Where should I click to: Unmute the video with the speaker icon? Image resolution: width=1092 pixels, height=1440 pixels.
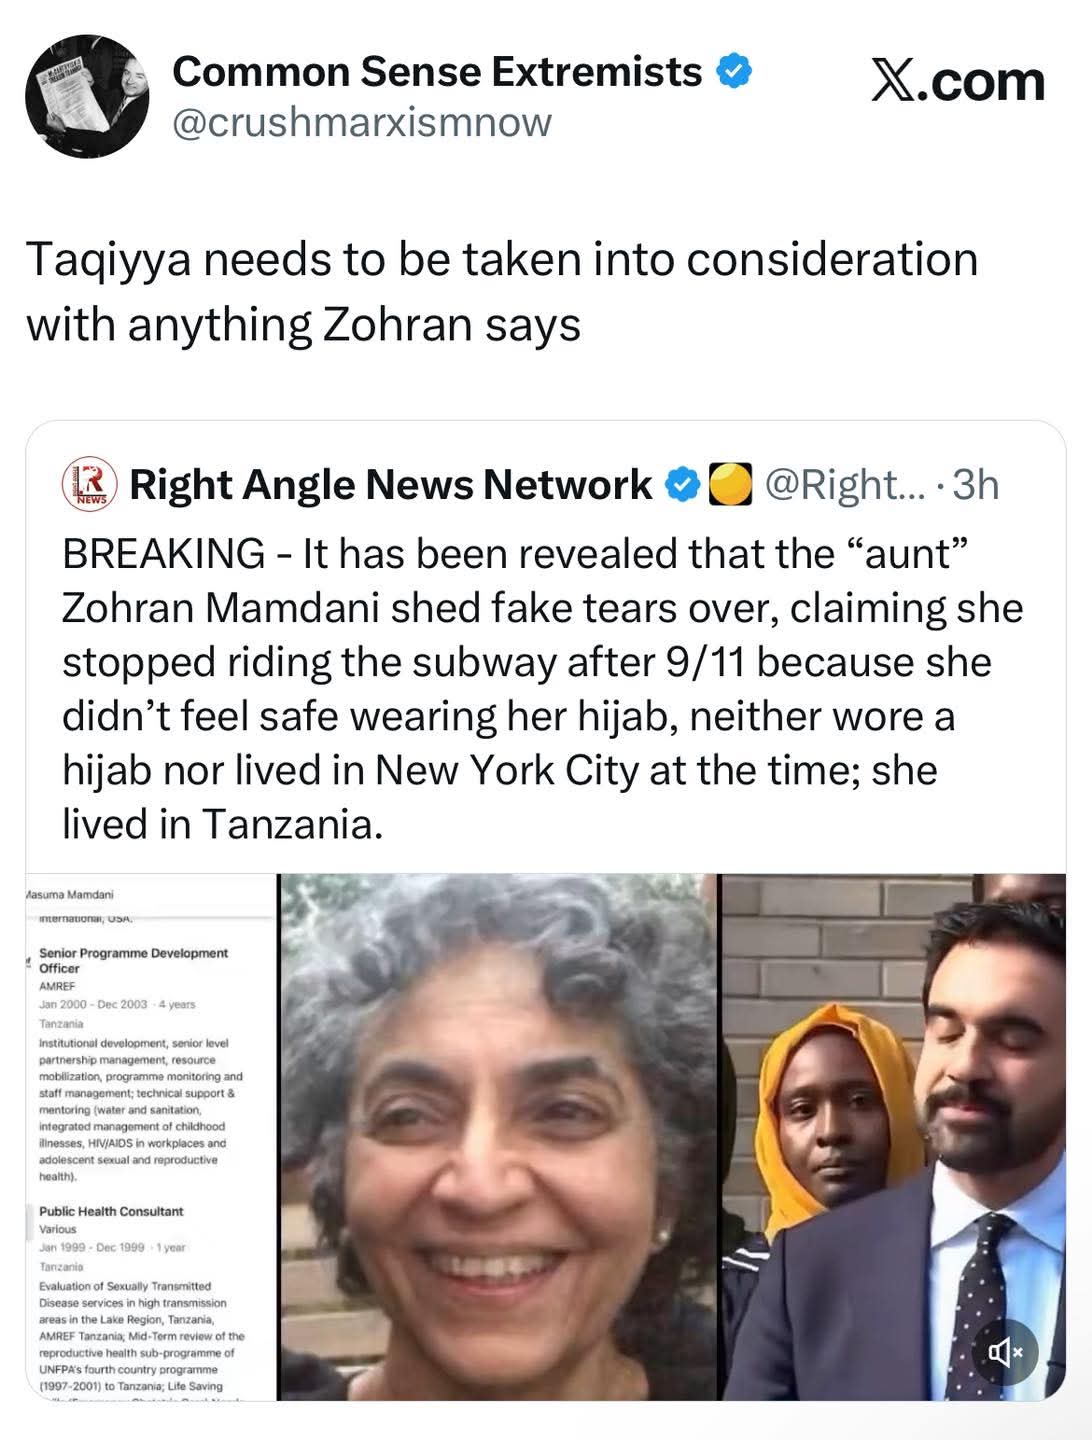pos(1006,1353)
